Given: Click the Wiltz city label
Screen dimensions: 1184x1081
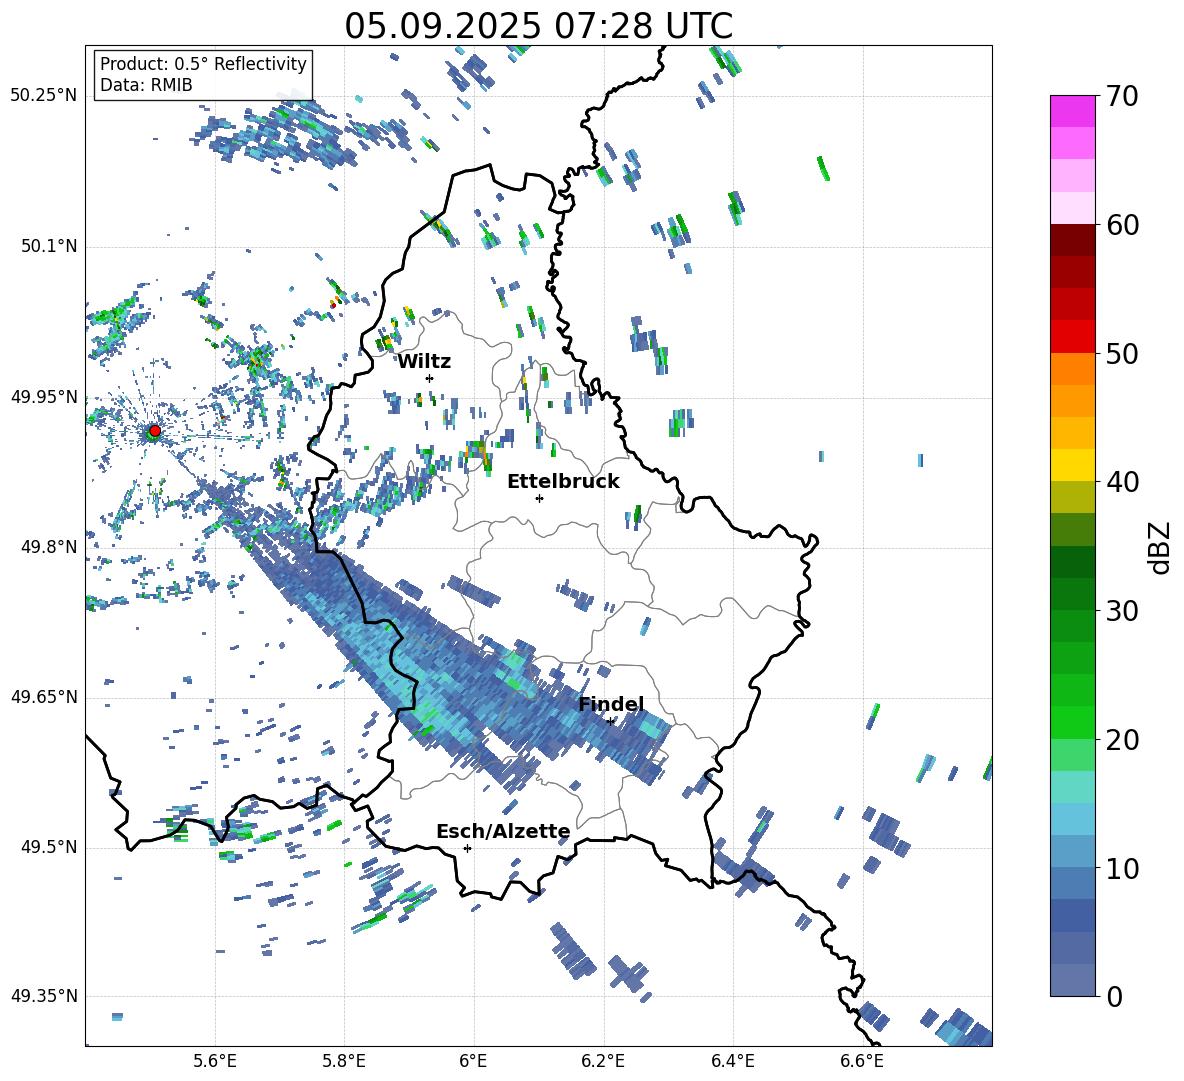Looking at the screenshot, I should click(x=424, y=362).
